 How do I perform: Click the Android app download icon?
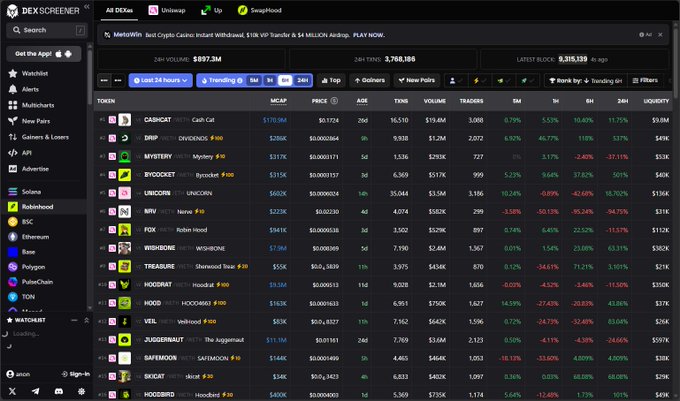coord(68,54)
